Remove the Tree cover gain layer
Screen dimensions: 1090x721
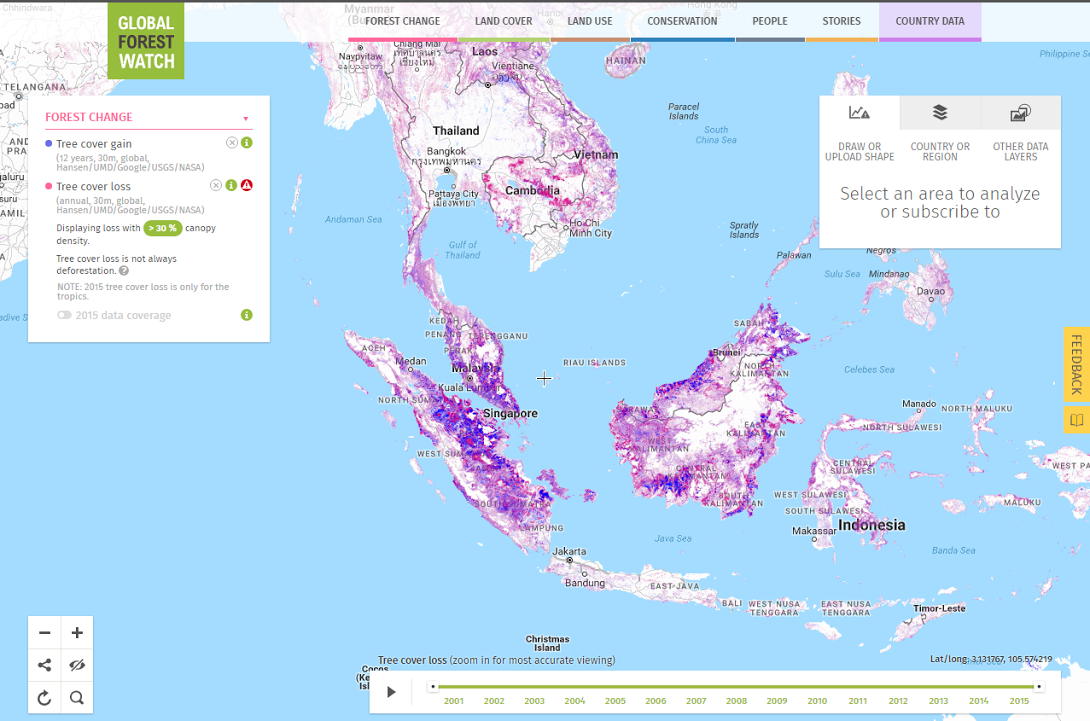(232, 143)
